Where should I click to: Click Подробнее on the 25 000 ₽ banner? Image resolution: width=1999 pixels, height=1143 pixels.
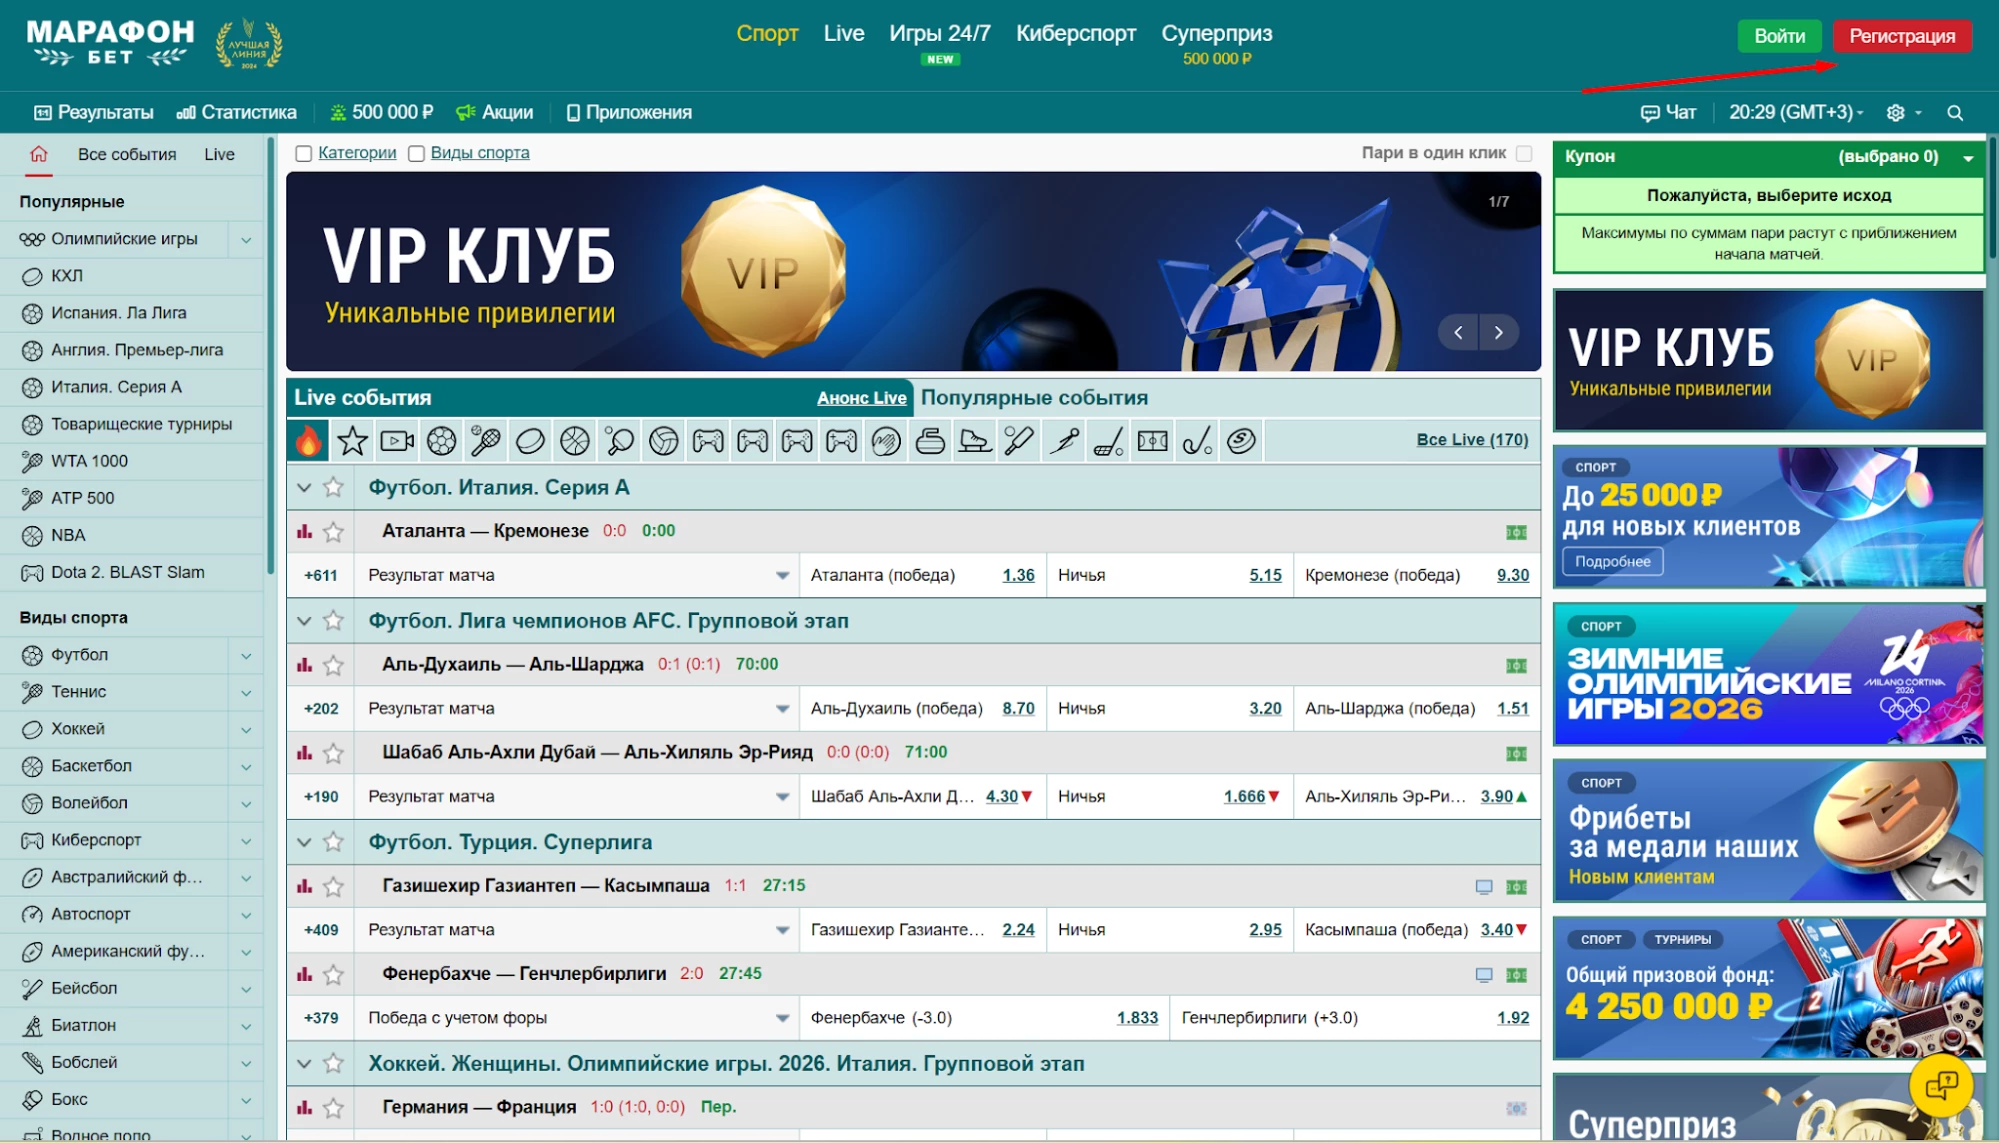coord(1613,561)
